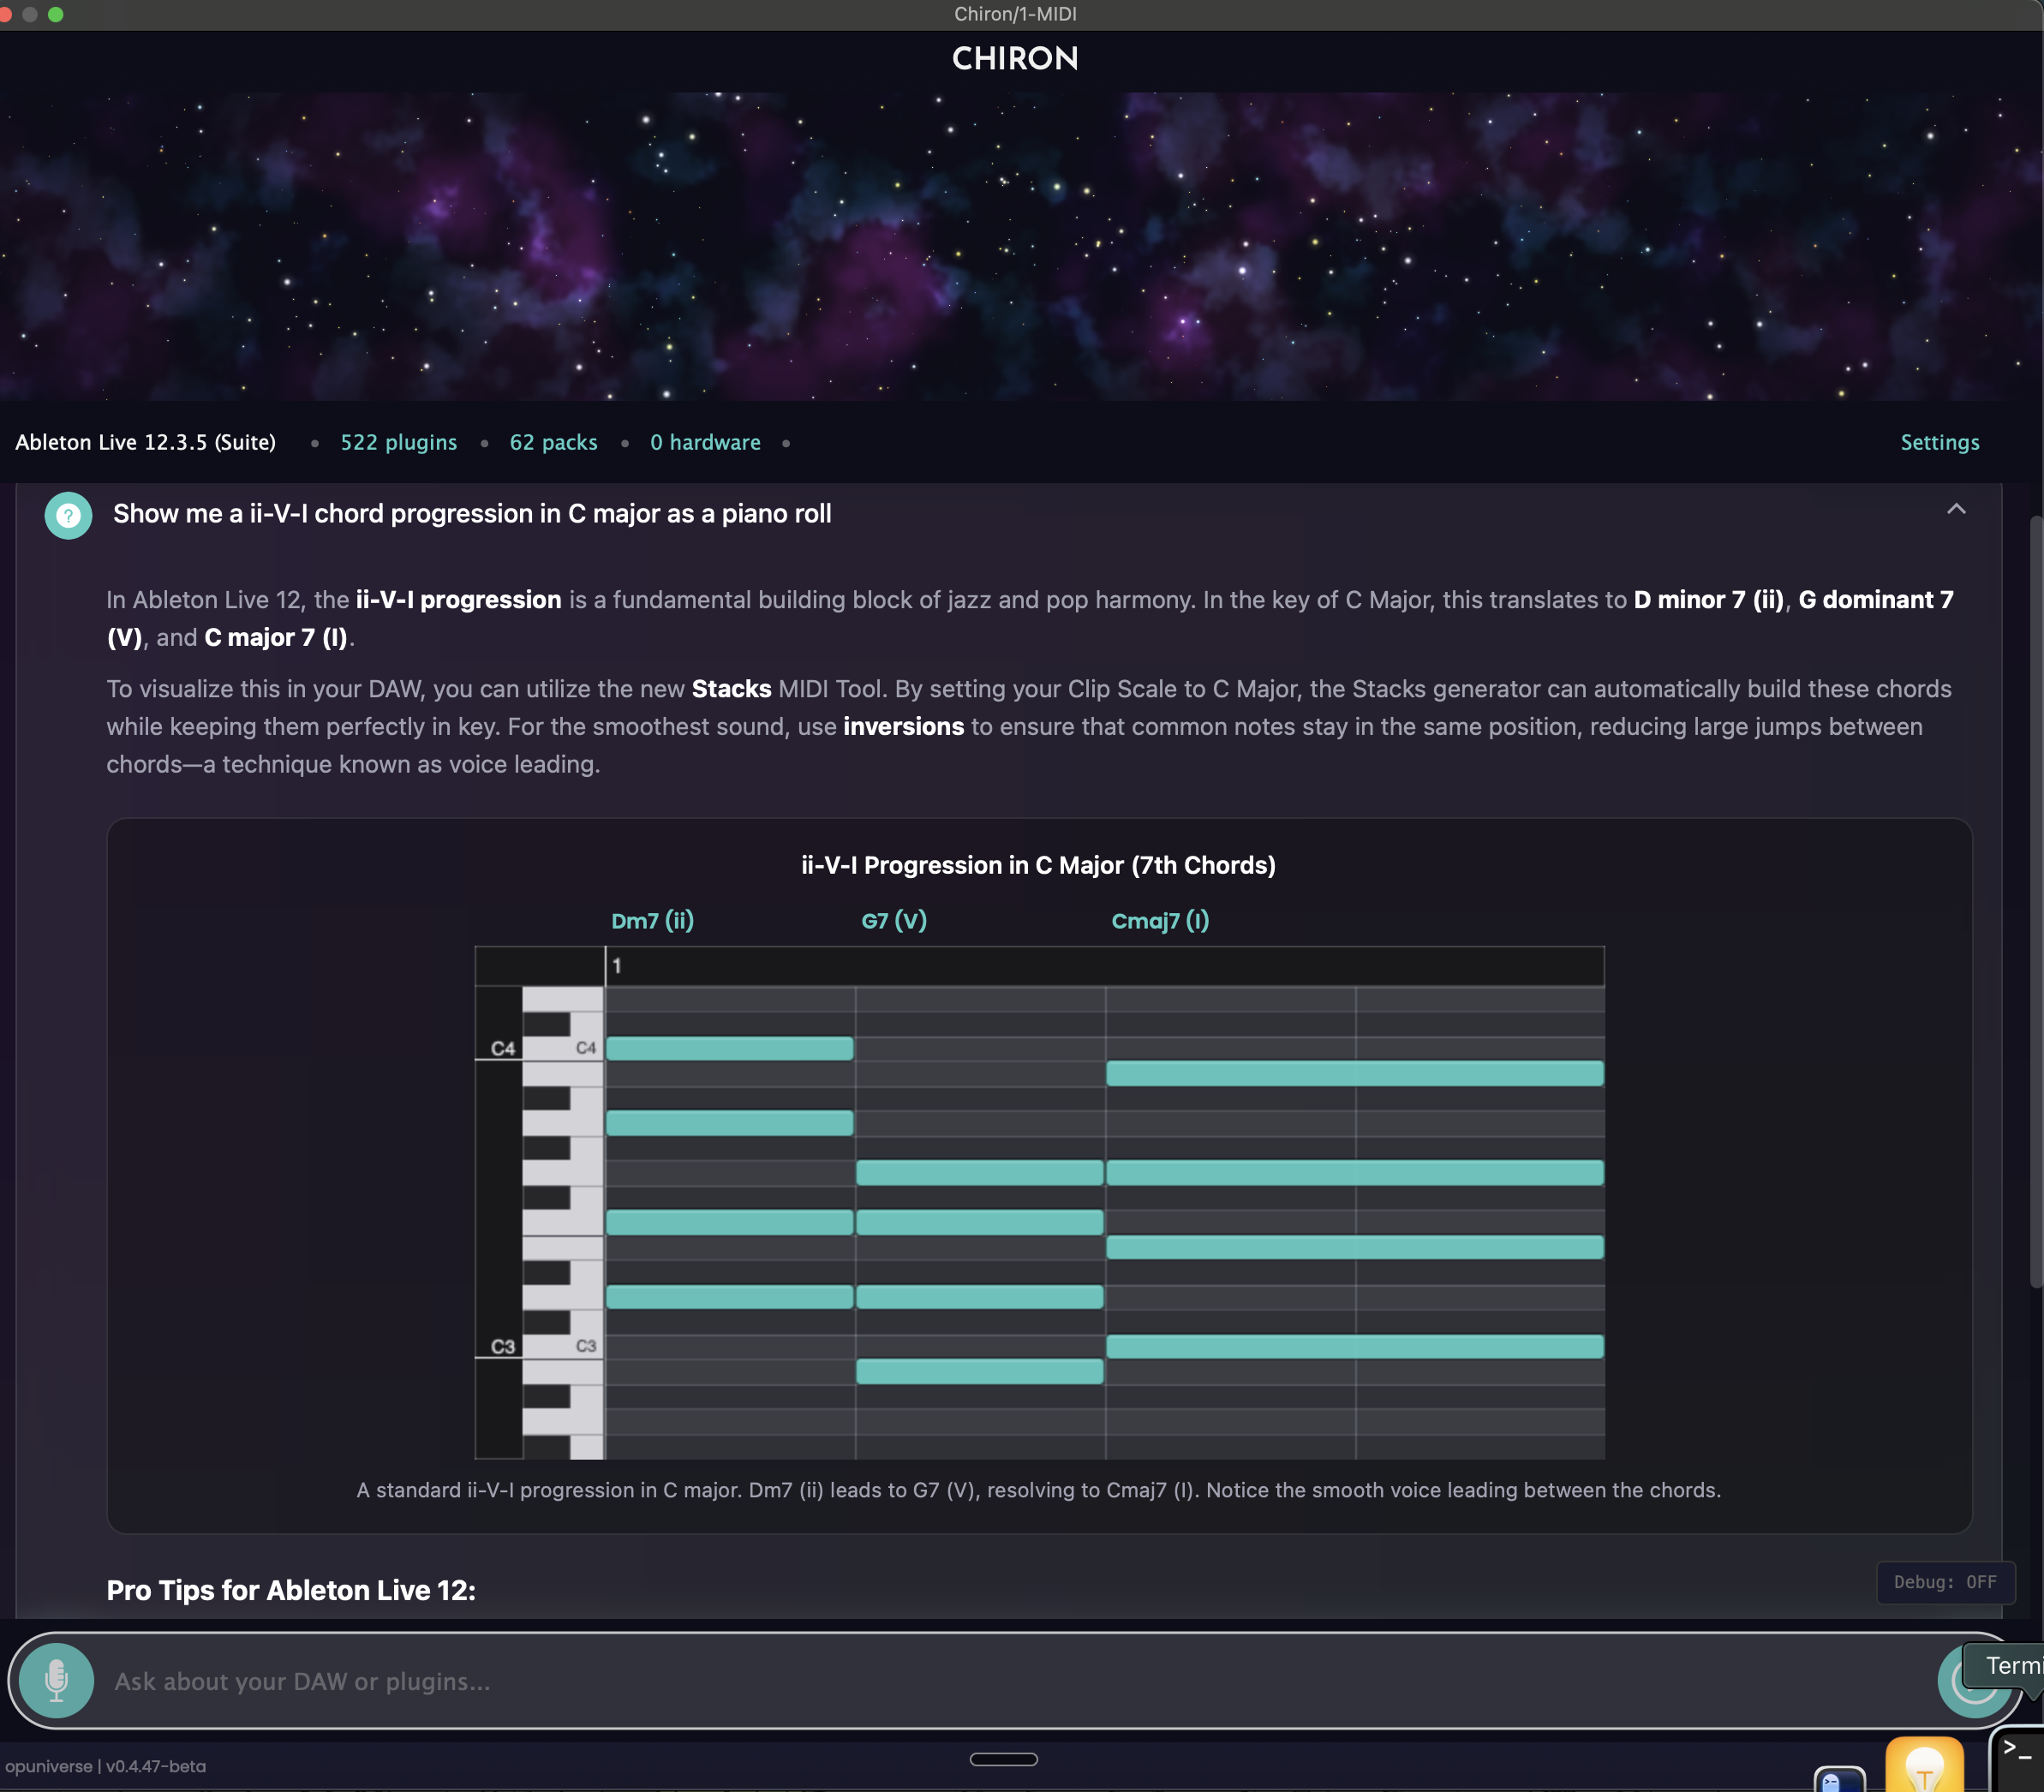Image resolution: width=2044 pixels, height=1792 pixels.
Task: Click the bottom drag handle pill
Action: click(1003, 1759)
